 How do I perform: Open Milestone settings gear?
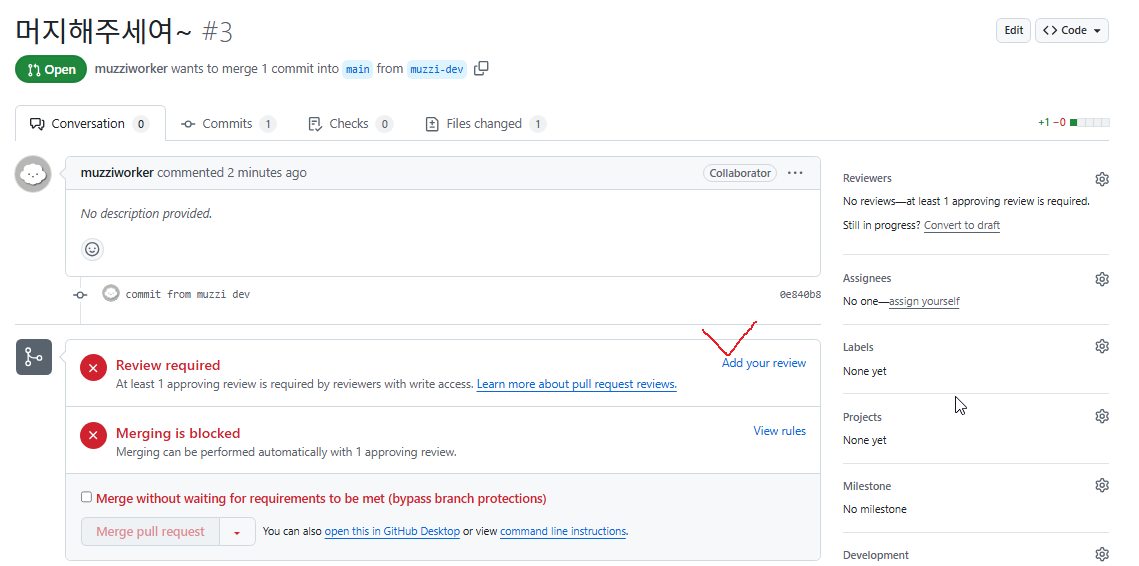(1101, 485)
